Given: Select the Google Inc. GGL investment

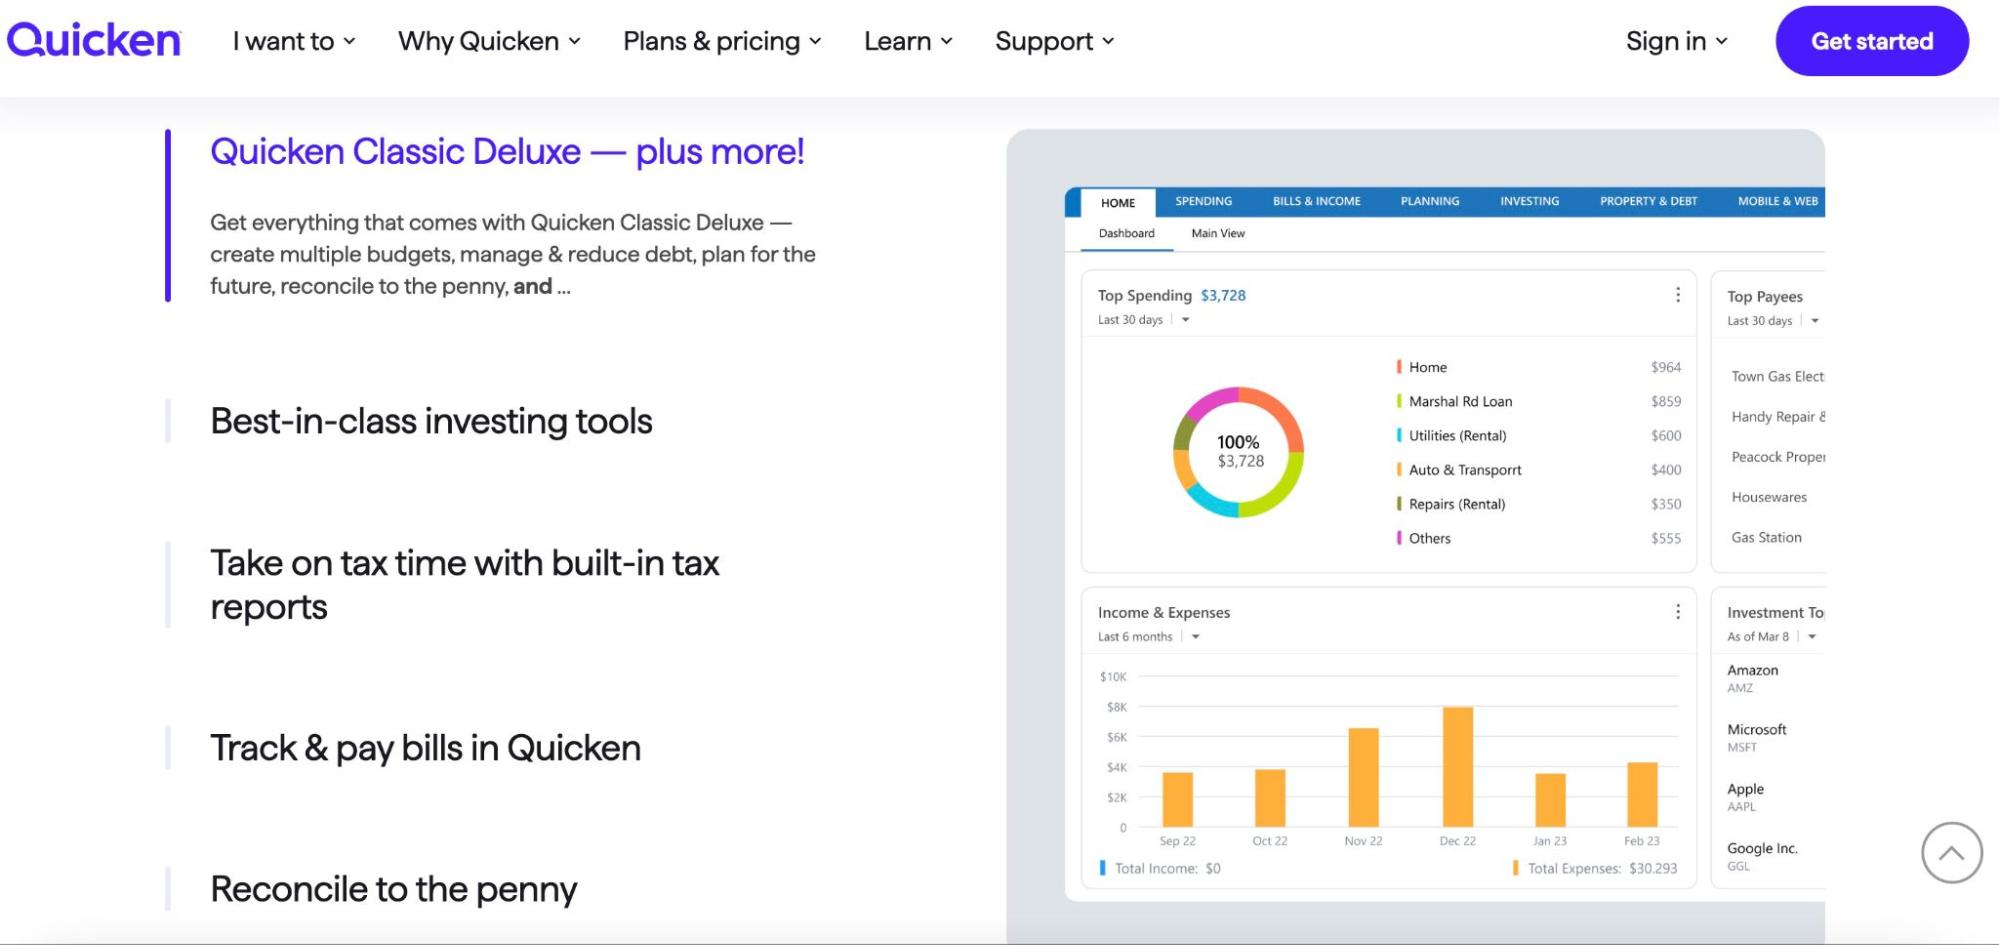Looking at the screenshot, I should tap(1762, 856).
